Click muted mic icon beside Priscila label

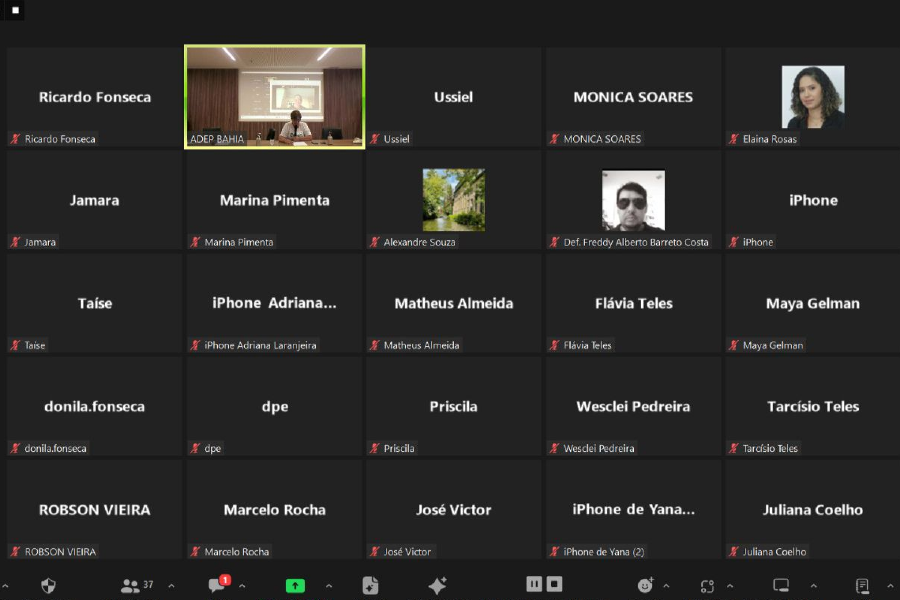click(x=375, y=448)
